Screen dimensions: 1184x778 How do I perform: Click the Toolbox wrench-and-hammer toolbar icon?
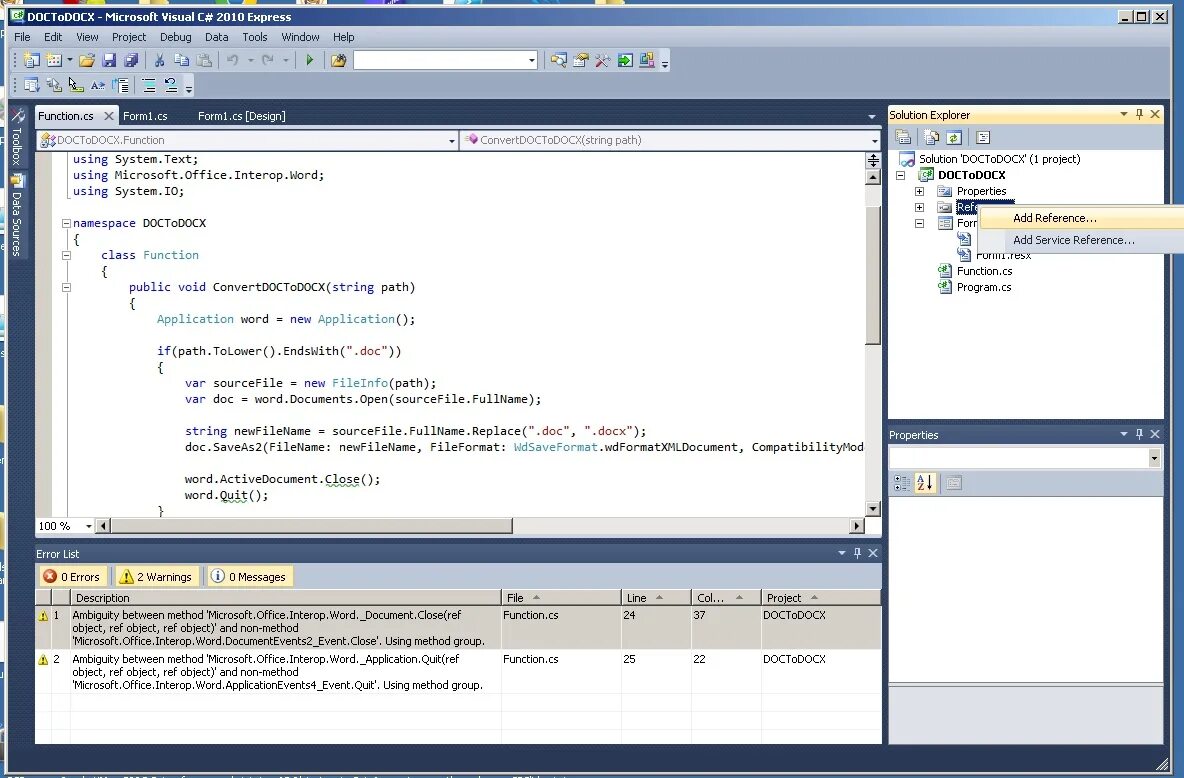click(x=603, y=60)
